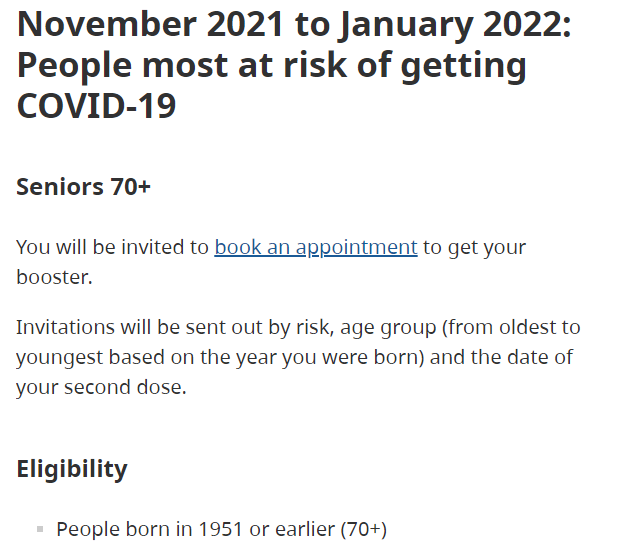Click the word "booster." in the first paragraph
Image resolution: width=620 pixels, height=542 pixels.
pyautogui.click(x=54, y=277)
